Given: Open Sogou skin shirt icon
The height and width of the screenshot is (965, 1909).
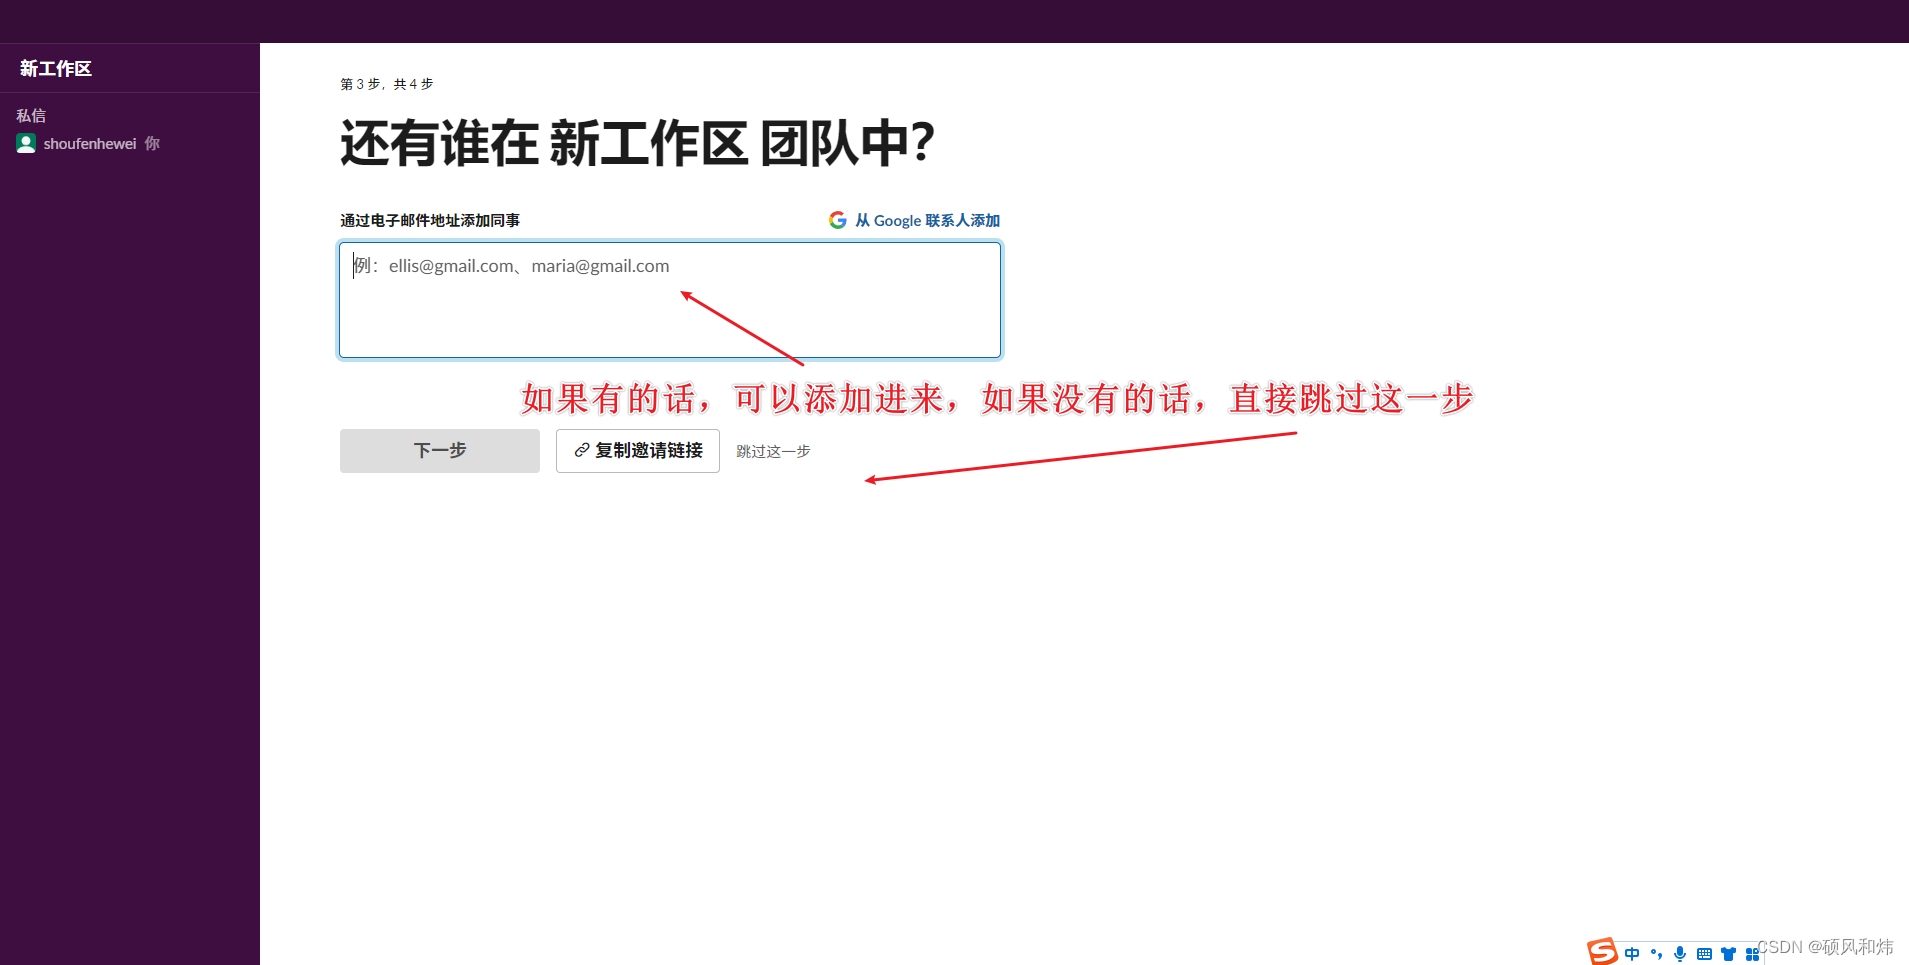Looking at the screenshot, I should (x=1728, y=954).
